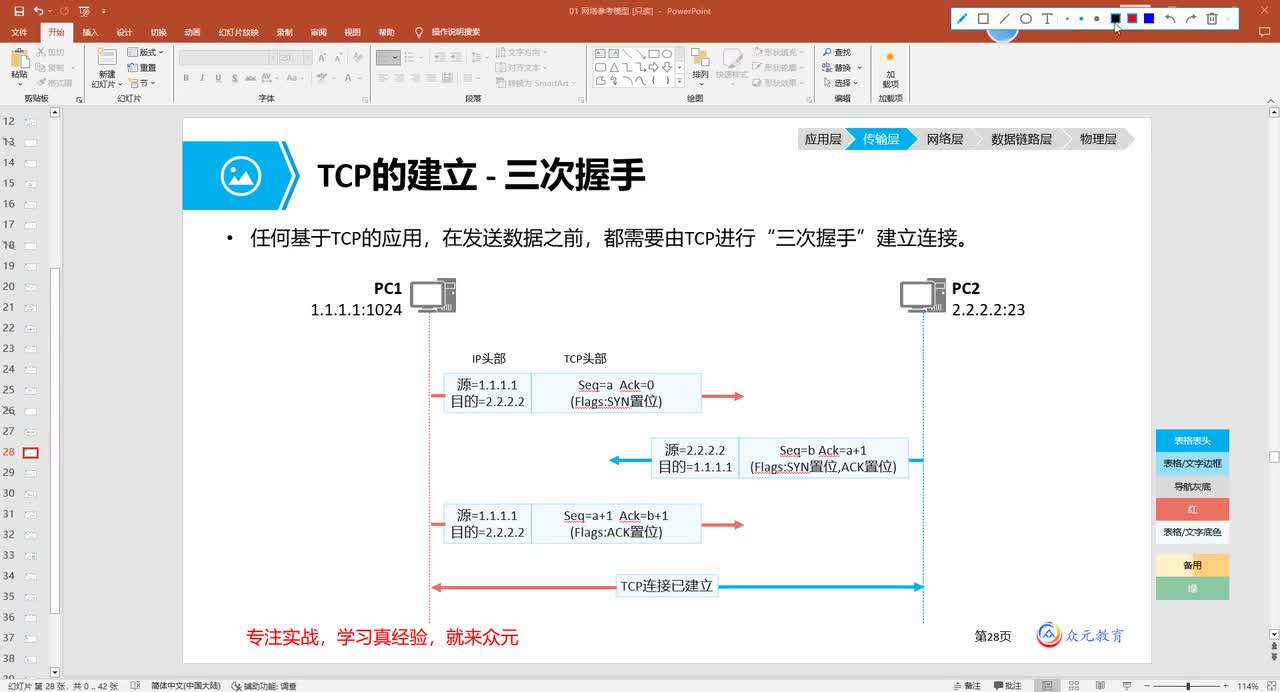Click the 应用层 navigation chevron on slide
Image resolution: width=1280 pixels, height=692 pixels.
(823, 140)
